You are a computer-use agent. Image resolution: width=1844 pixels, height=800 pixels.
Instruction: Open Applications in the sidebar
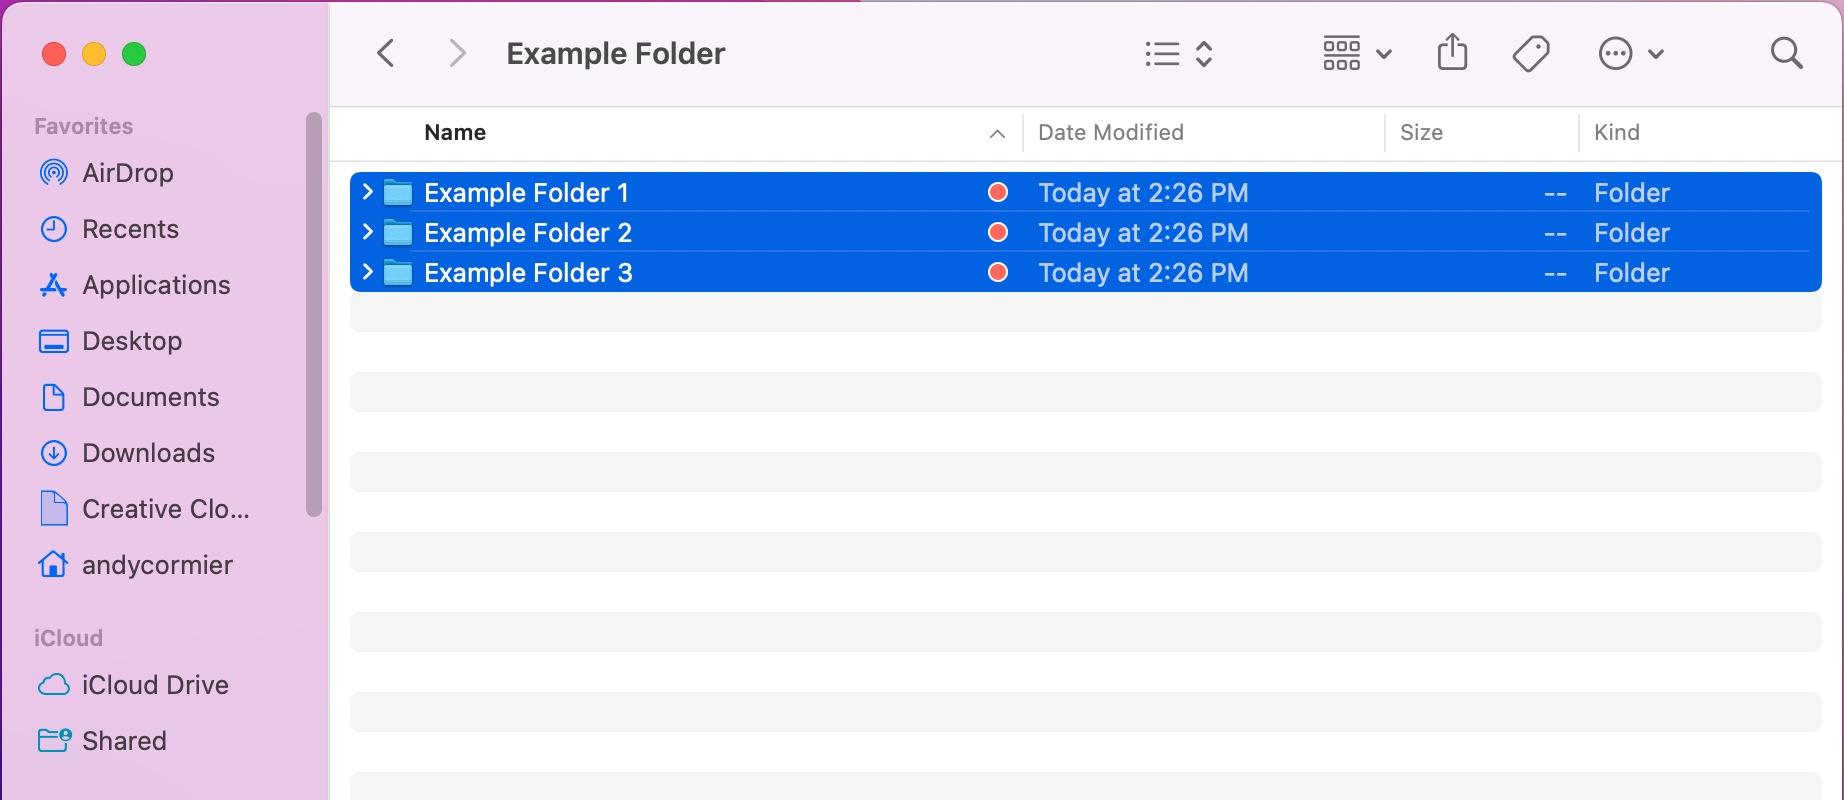pos(156,285)
